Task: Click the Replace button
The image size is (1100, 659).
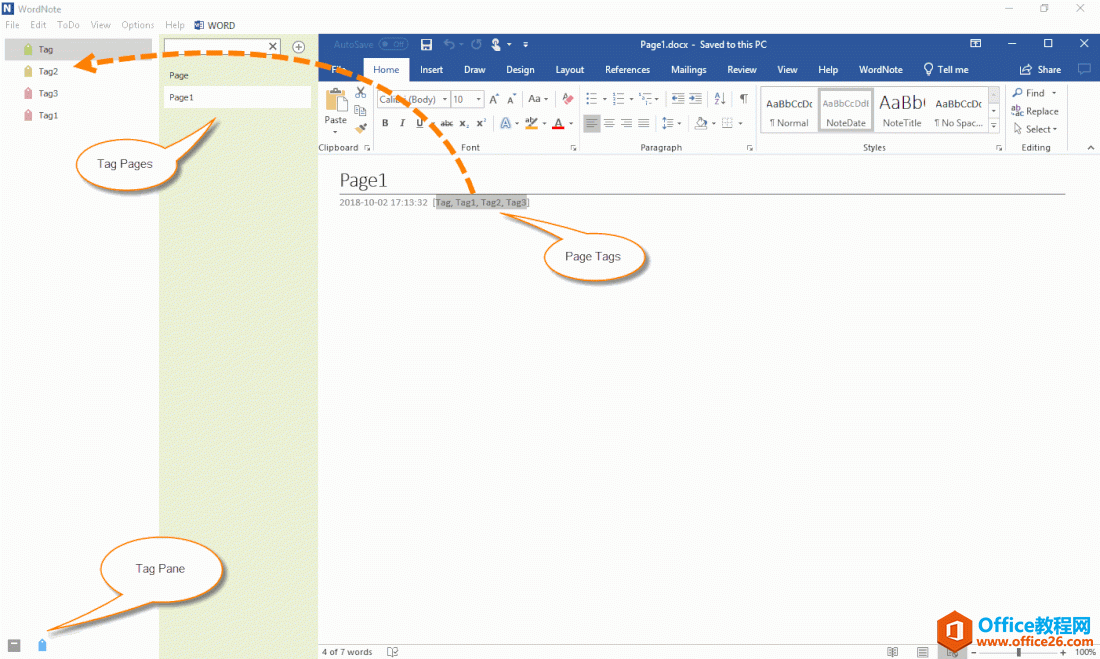Action: 1035,111
